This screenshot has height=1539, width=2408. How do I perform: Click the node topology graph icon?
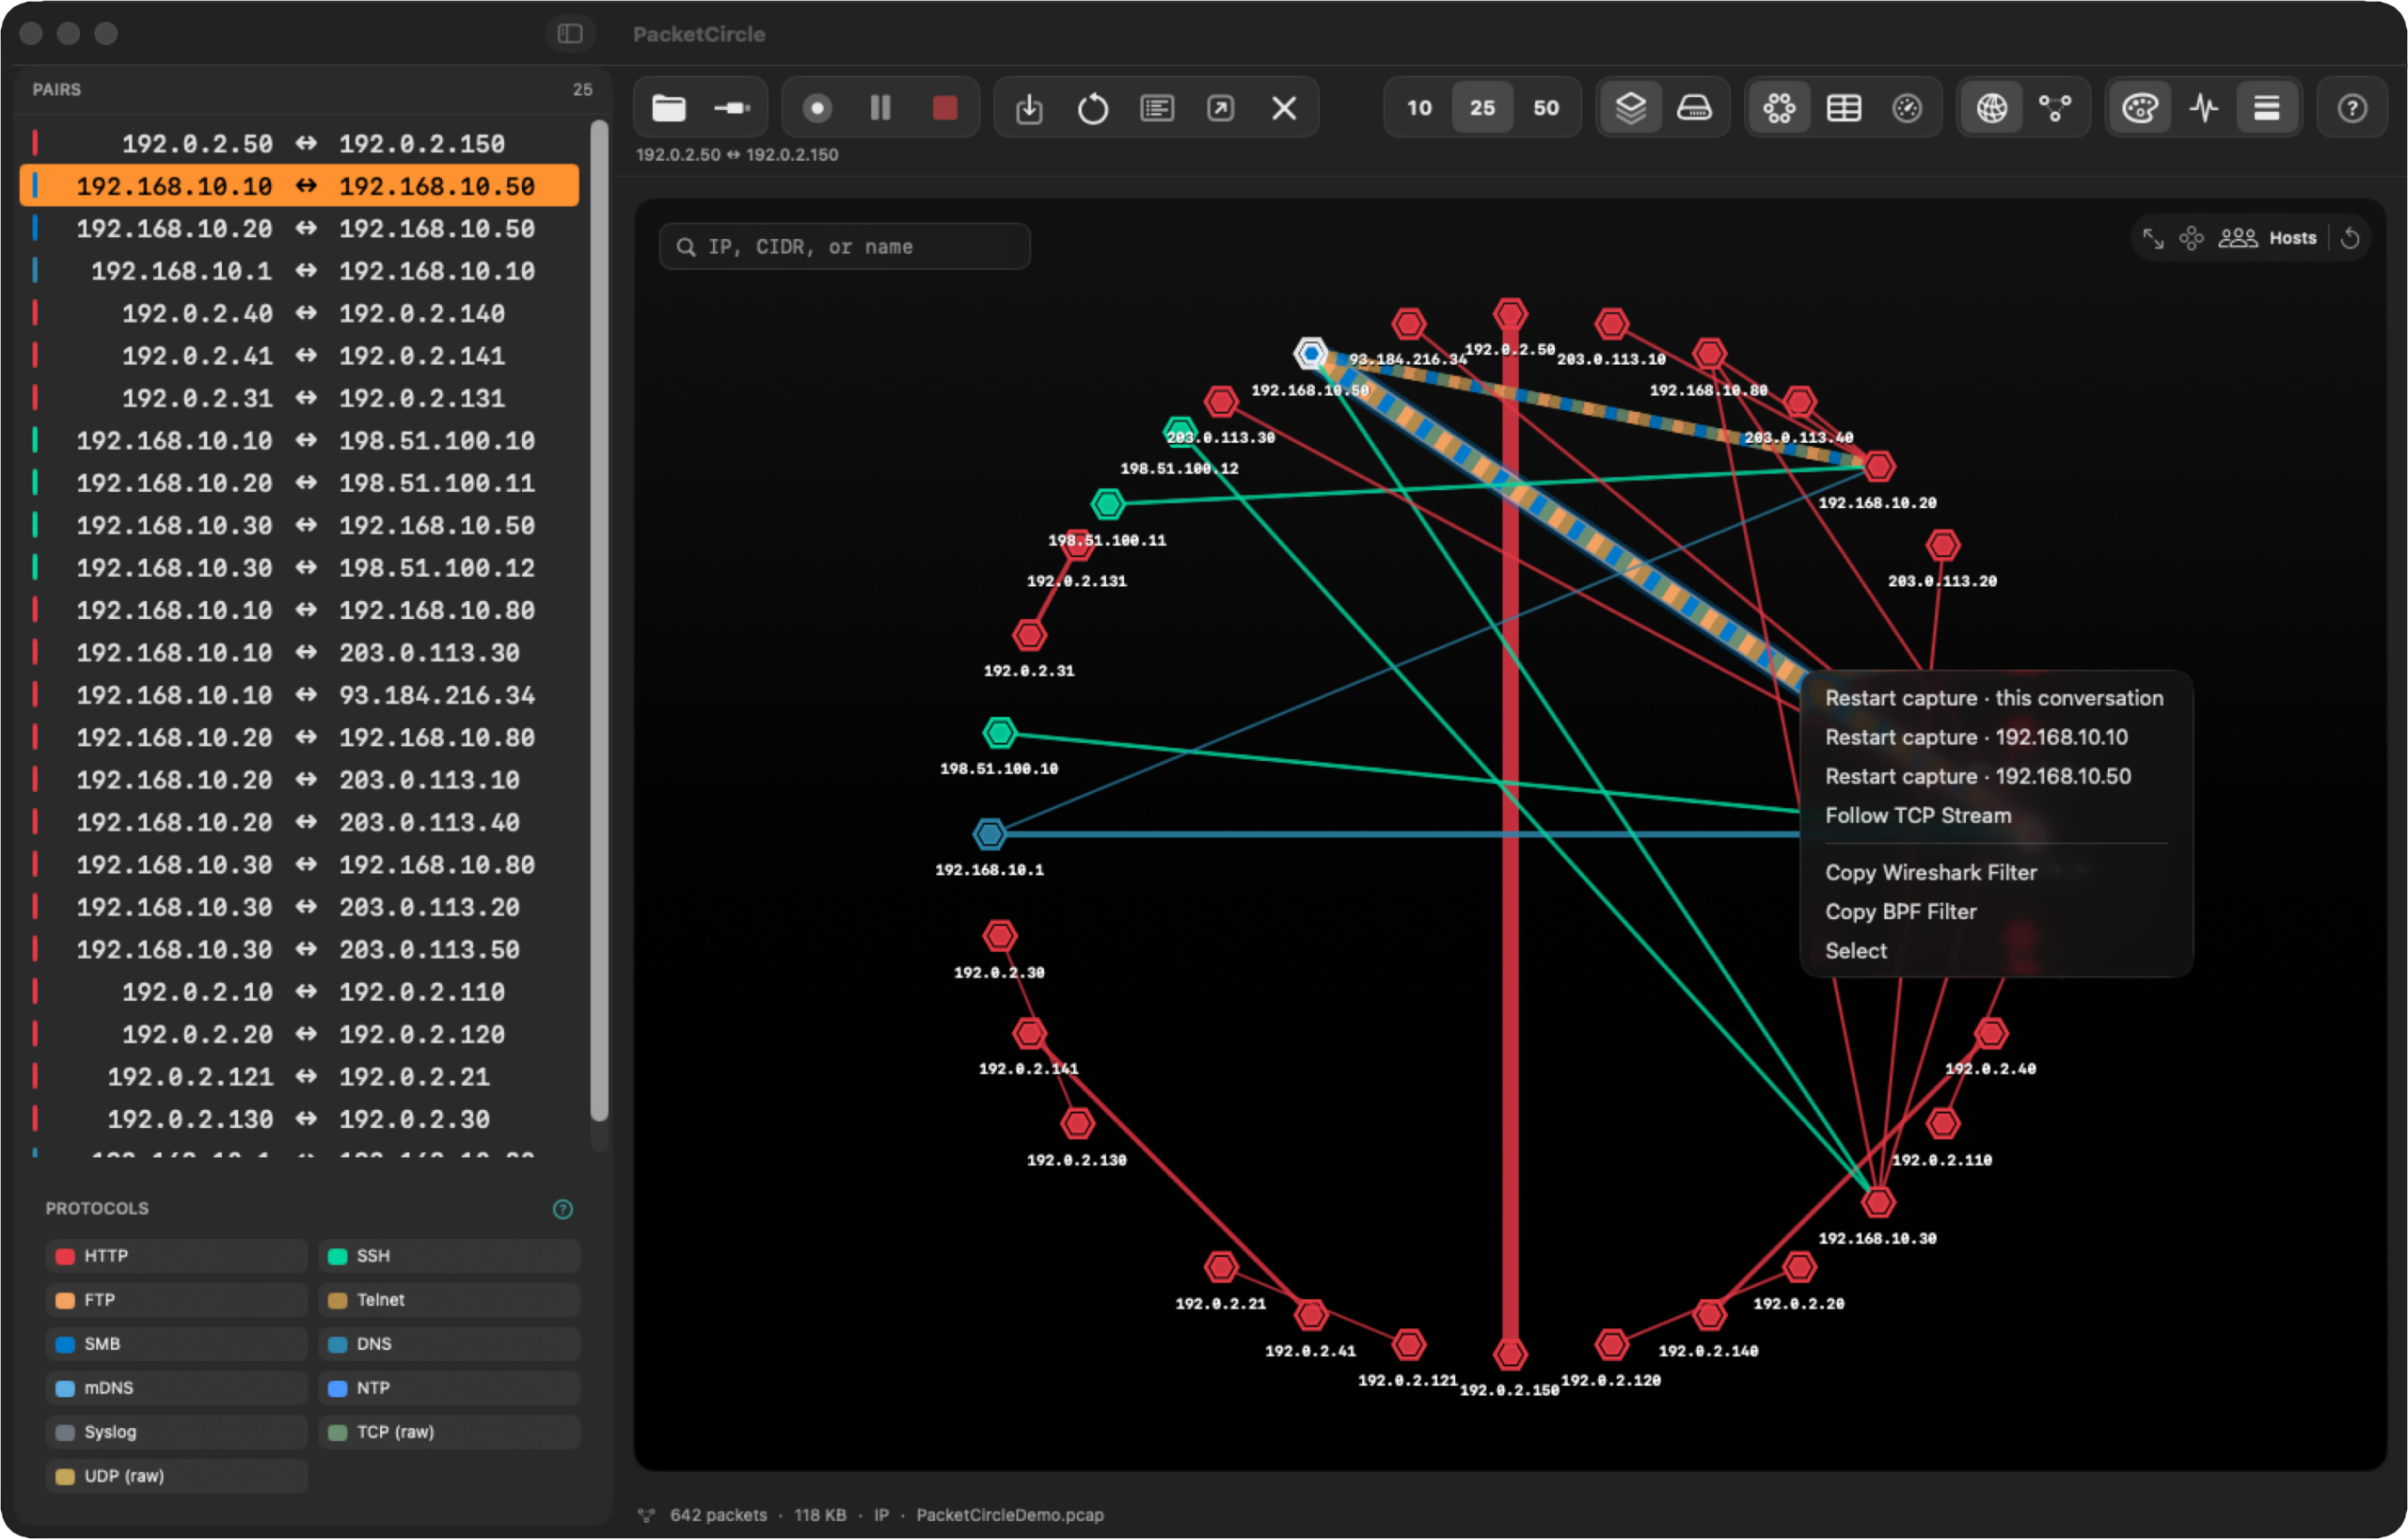coord(2055,108)
